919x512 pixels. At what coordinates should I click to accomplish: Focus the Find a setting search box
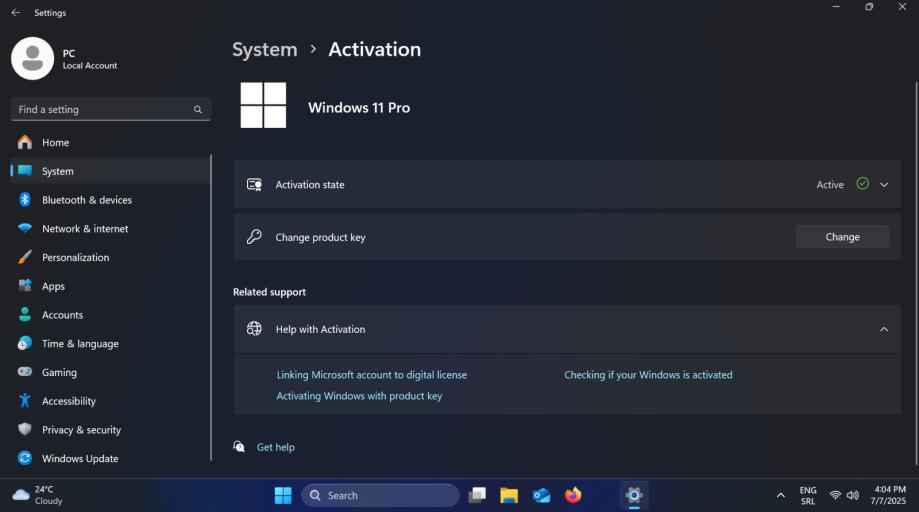[111, 110]
